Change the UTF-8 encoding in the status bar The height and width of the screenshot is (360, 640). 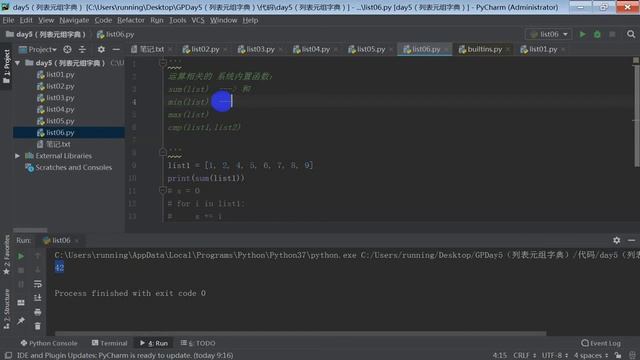tap(555, 356)
